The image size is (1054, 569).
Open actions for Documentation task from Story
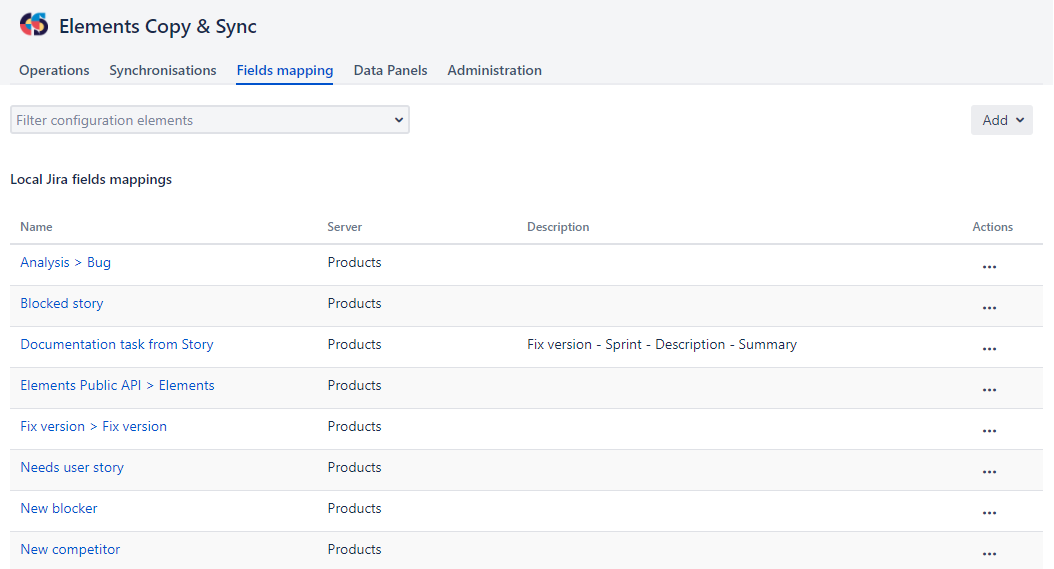[989, 349]
